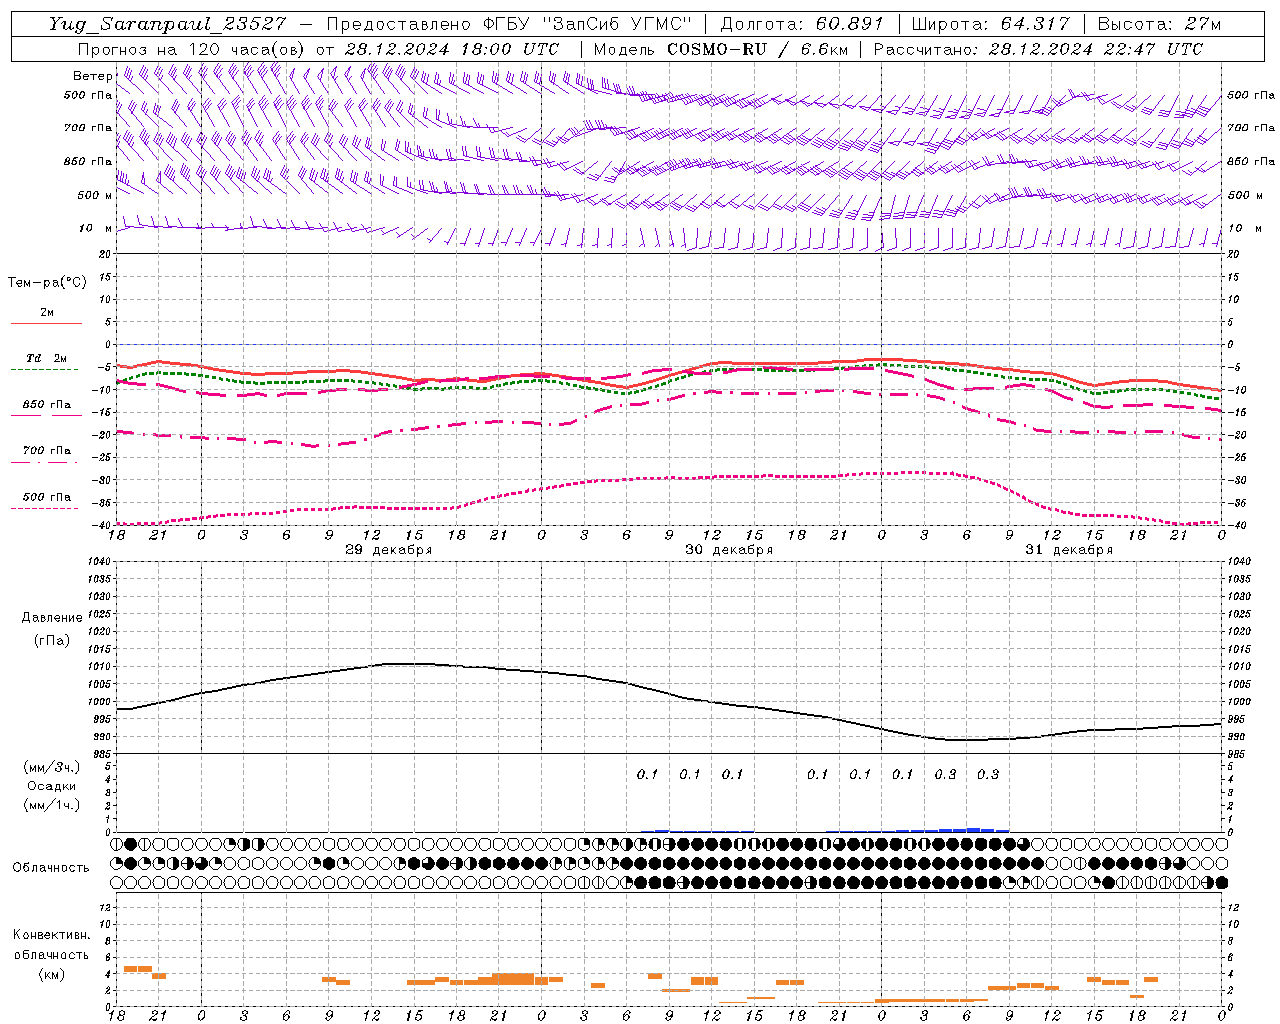The image size is (1280, 1024).
Task: Click the Ветер wind panel label
Action: pyautogui.click(x=92, y=76)
